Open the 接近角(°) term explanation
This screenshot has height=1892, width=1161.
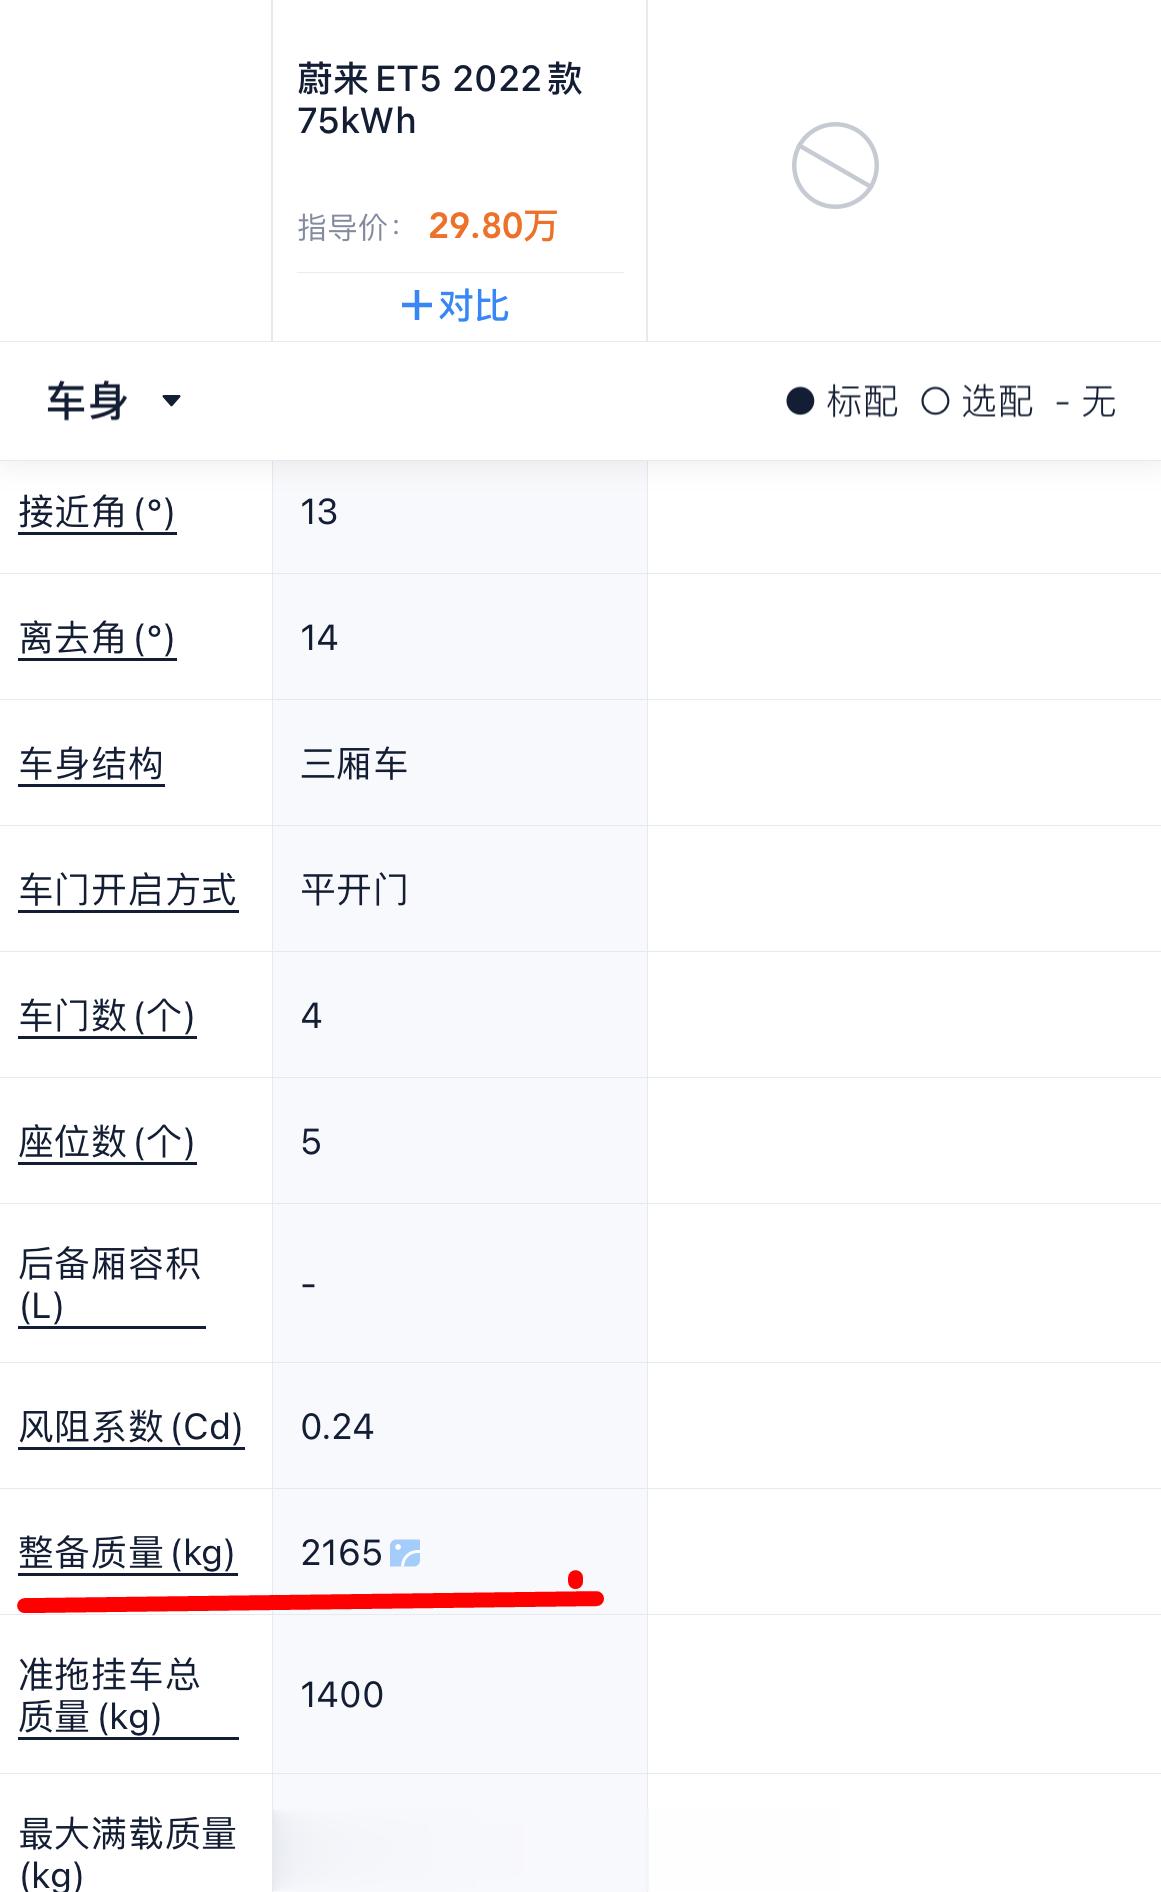97,512
